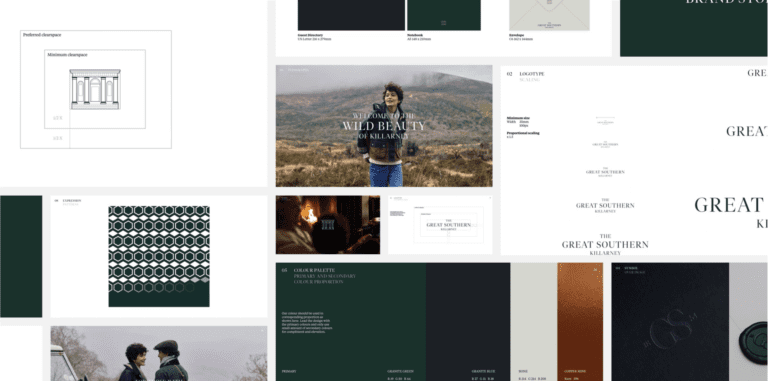Pick the Copper Shine colour swatch
This screenshot has width=768, height=381.
tap(580, 322)
